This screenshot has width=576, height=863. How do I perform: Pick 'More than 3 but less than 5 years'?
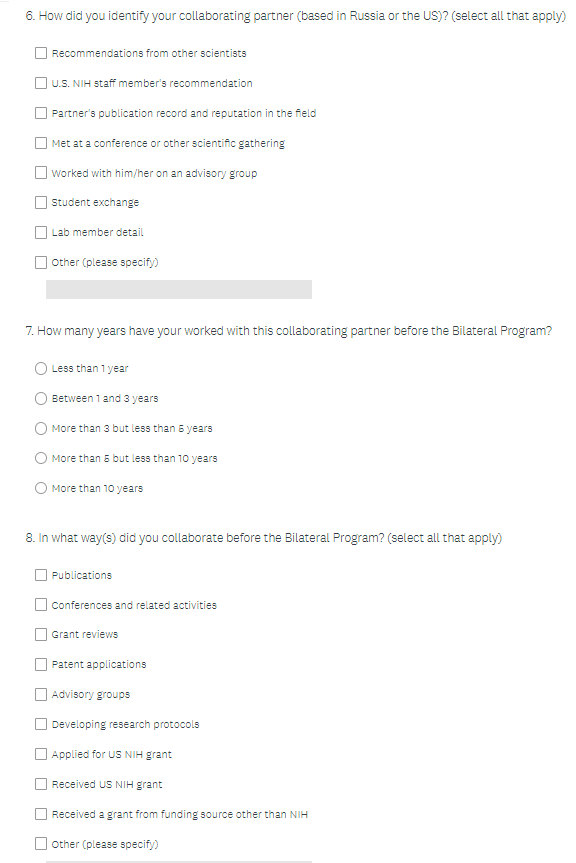pos(41,428)
